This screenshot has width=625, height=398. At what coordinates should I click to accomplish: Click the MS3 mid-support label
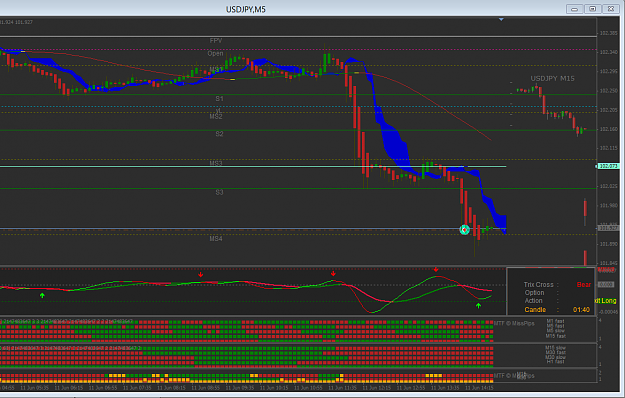click(216, 163)
